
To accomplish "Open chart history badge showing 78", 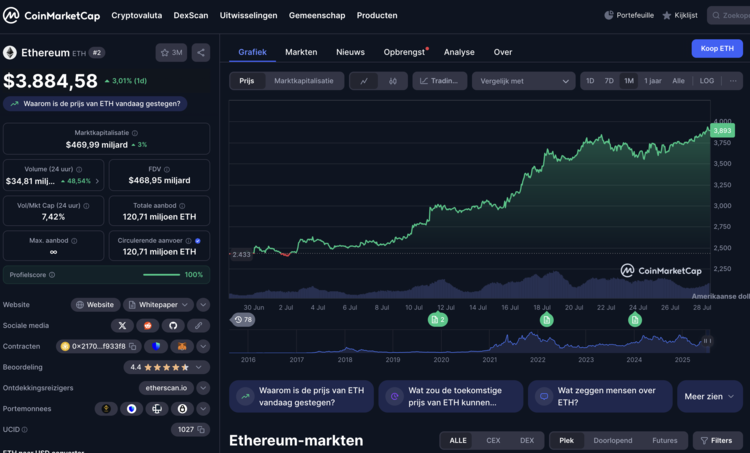I will click(x=243, y=320).
